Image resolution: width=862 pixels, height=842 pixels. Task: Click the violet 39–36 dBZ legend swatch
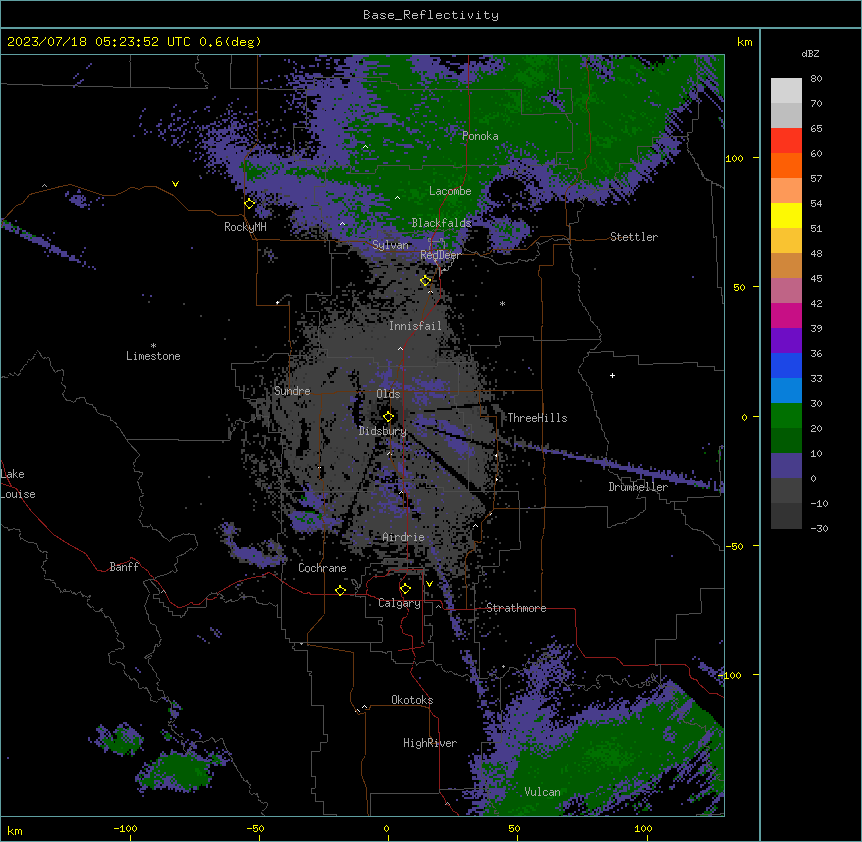coord(786,341)
